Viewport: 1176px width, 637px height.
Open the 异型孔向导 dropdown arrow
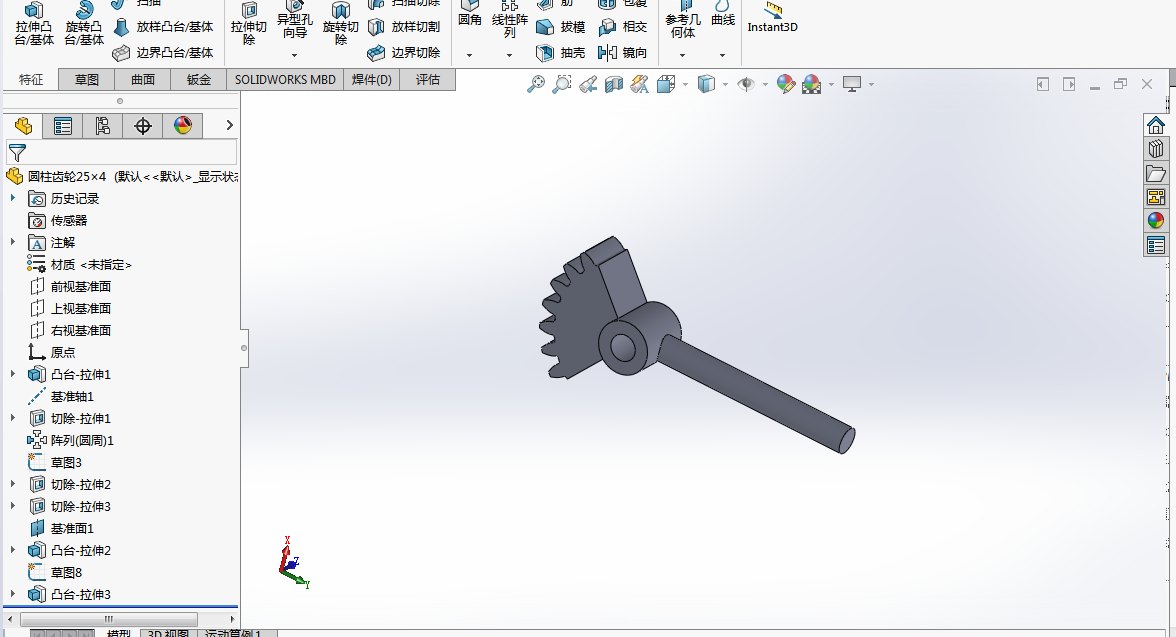coord(295,55)
